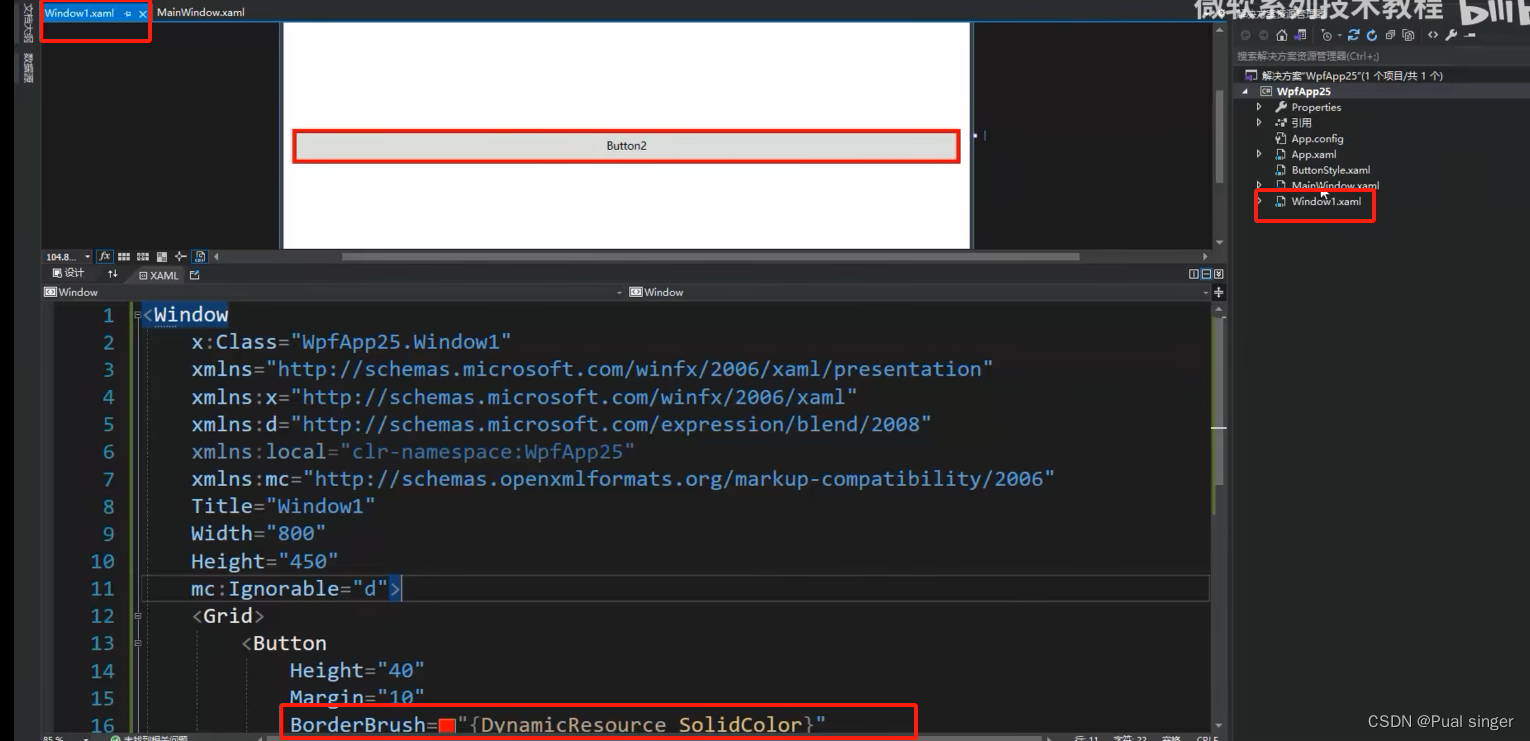Collapse the Grid tag at line 12
Image resolution: width=1530 pixels, height=741 pixels.
(136, 616)
